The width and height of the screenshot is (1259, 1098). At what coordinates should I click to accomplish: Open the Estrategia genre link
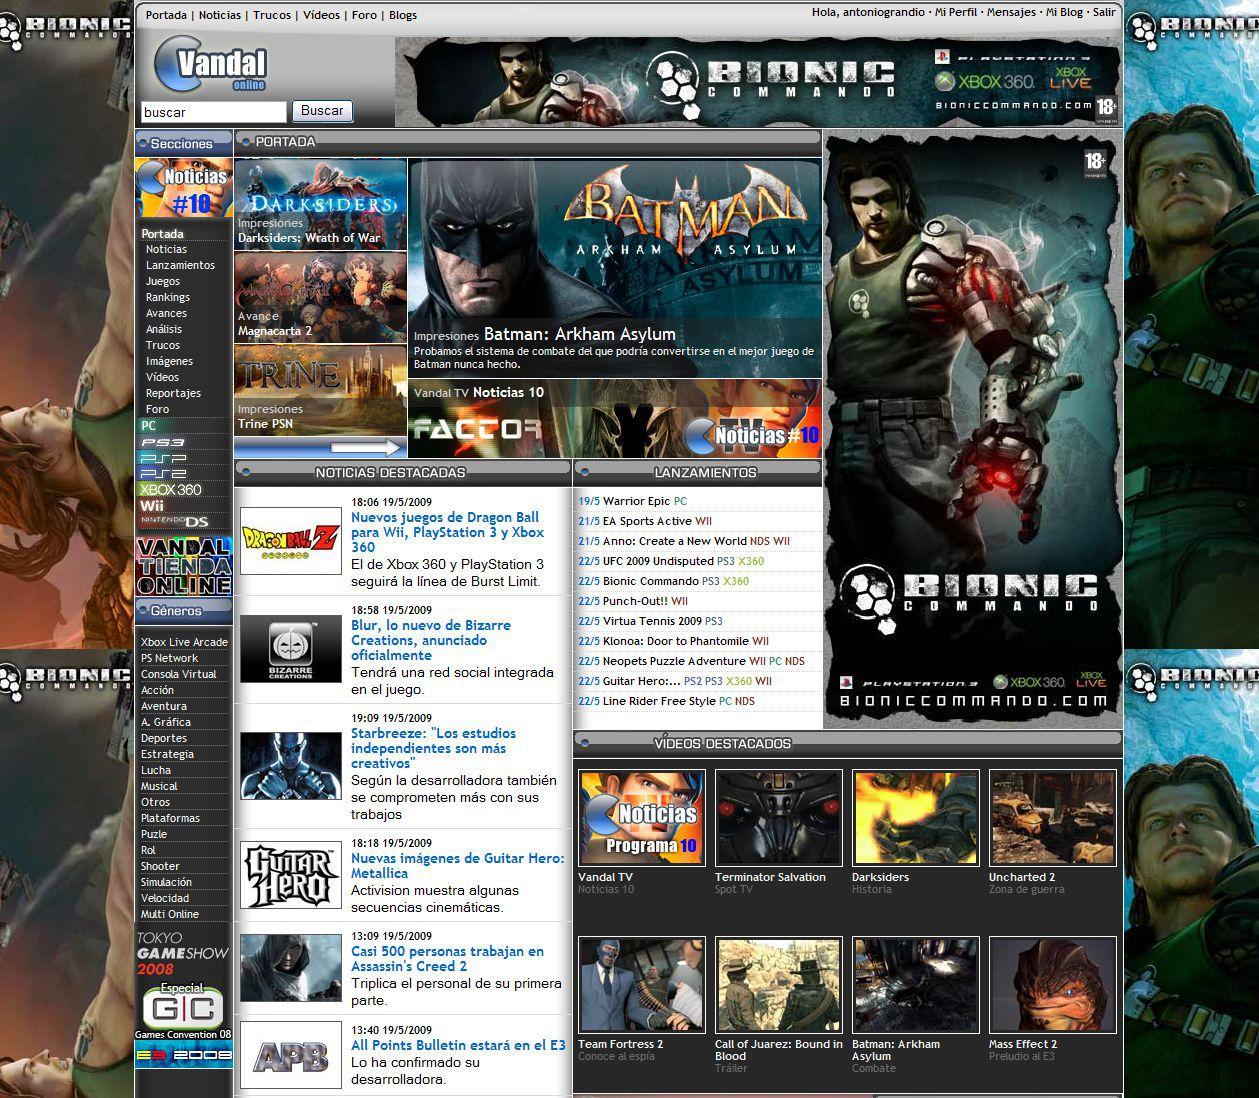tap(167, 754)
